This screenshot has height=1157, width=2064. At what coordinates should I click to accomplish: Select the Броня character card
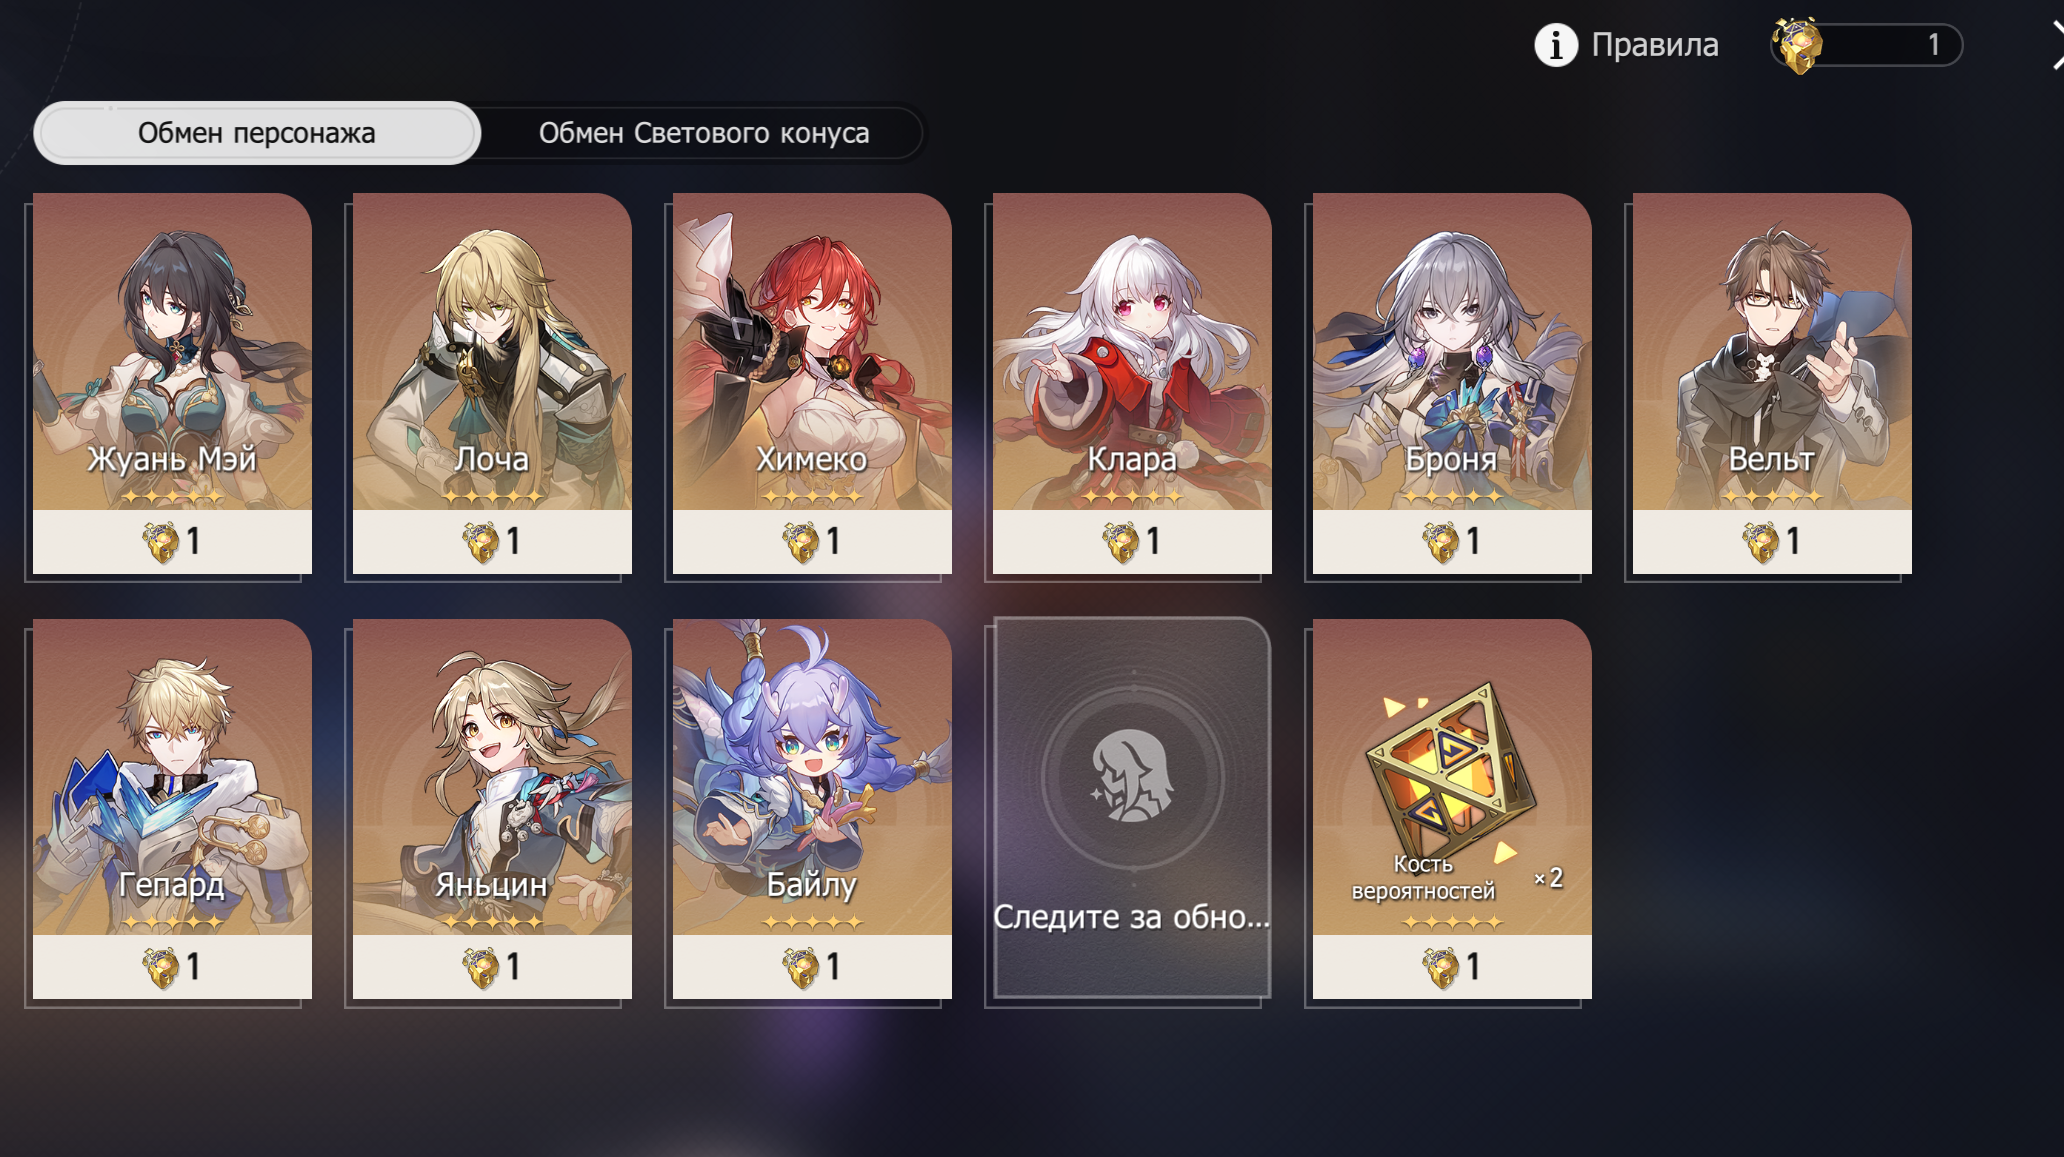[1452, 383]
